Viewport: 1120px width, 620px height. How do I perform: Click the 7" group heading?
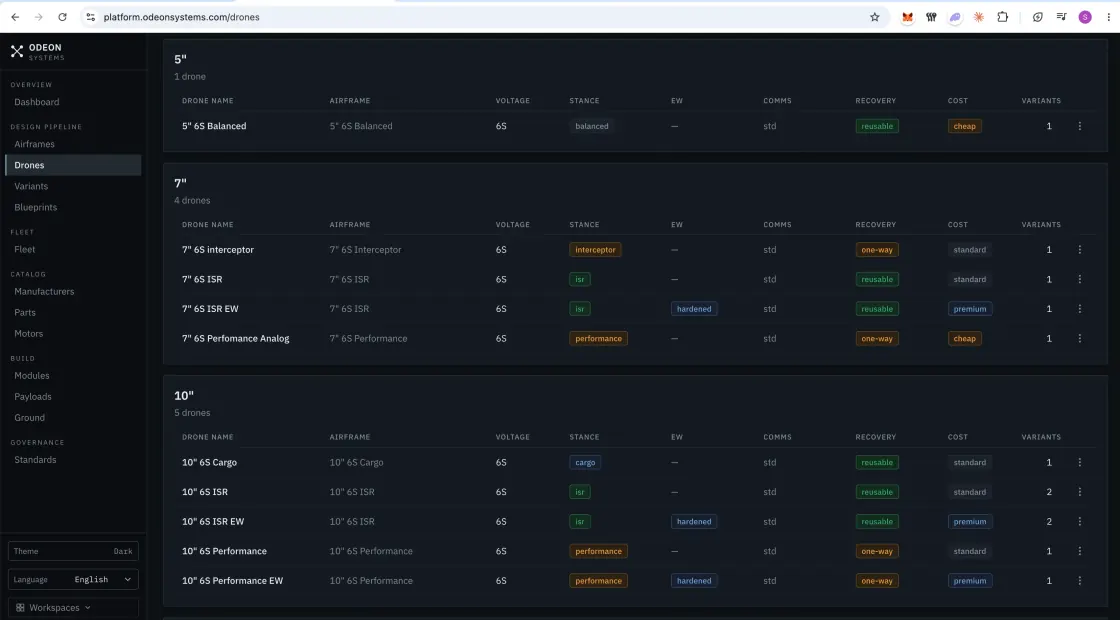click(180, 184)
